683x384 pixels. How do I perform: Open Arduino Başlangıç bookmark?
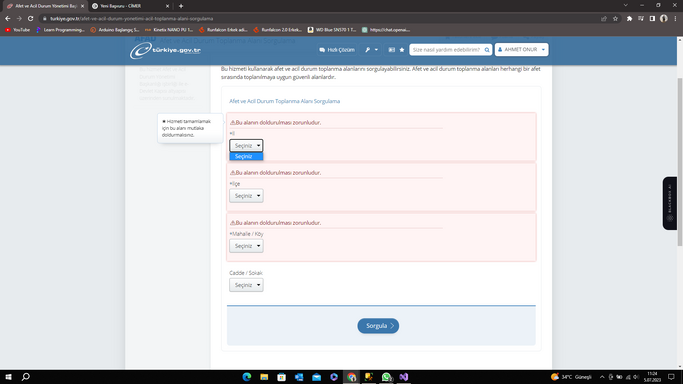point(115,30)
